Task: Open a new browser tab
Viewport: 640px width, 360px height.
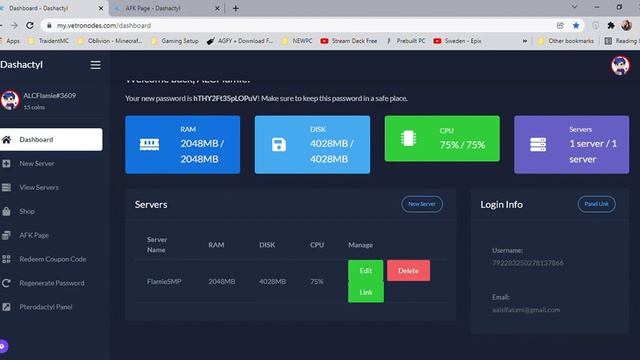Action: 236,8
